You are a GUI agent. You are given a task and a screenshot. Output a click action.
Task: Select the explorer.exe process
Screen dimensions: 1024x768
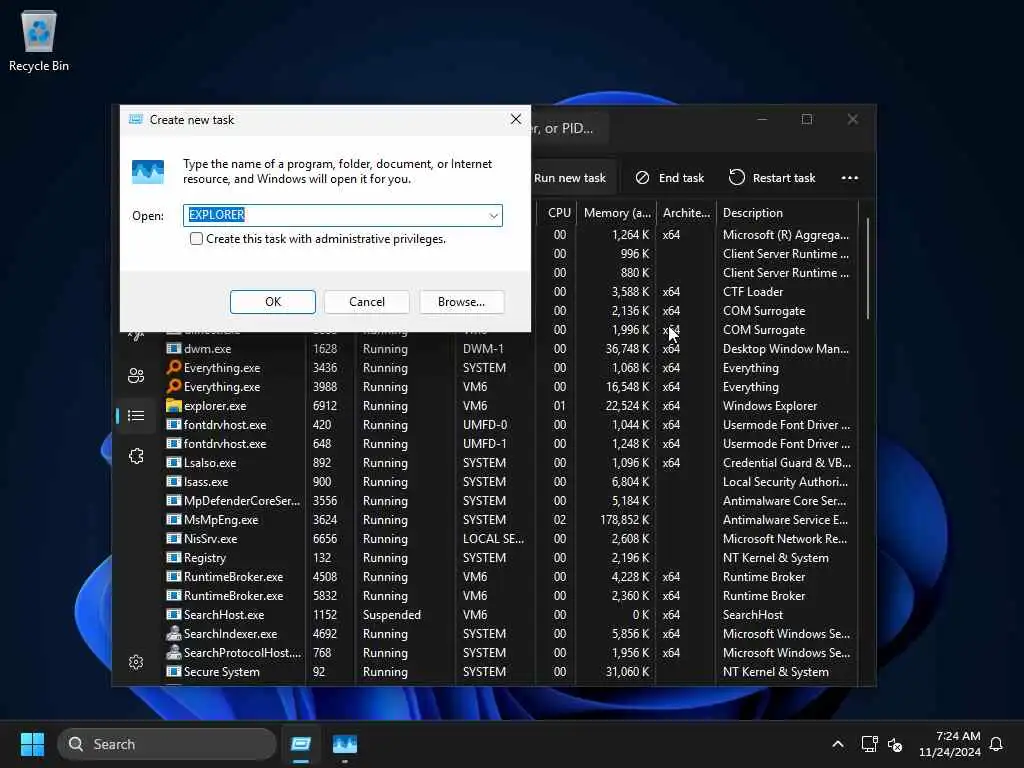509,406
